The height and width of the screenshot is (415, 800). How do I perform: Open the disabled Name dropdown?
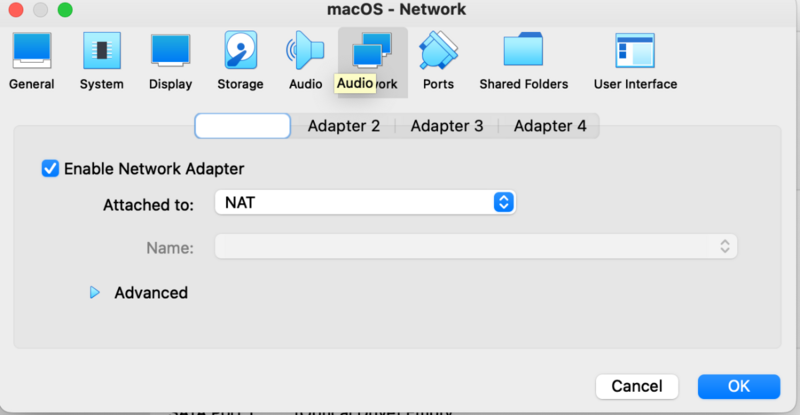476,247
